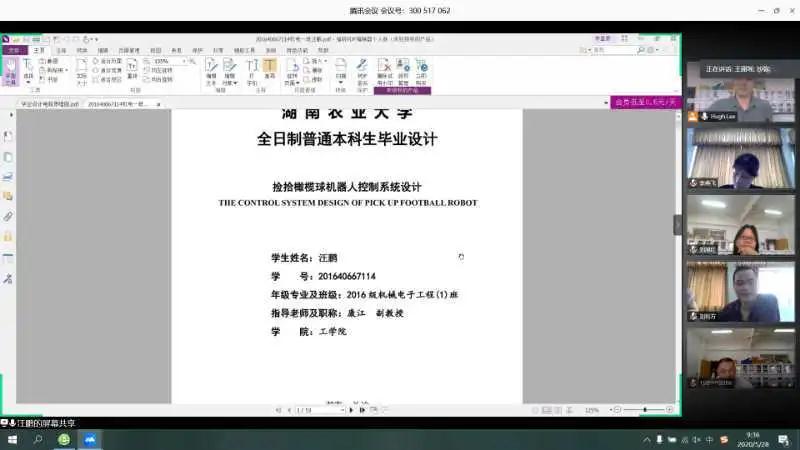The image size is (800, 450).
Task: Open the Page thumbnails panel icon
Action: 8,157
